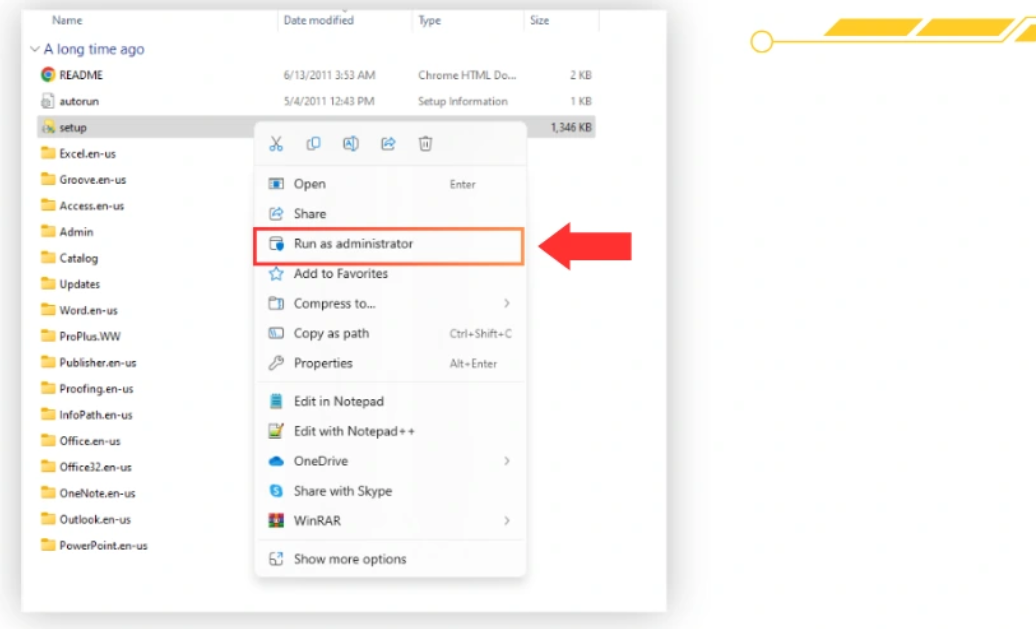Image resolution: width=1036 pixels, height=629 pixels.
Task: Click the Delete trash can icon
Action: pyautogui.click(x=425, y=144)
